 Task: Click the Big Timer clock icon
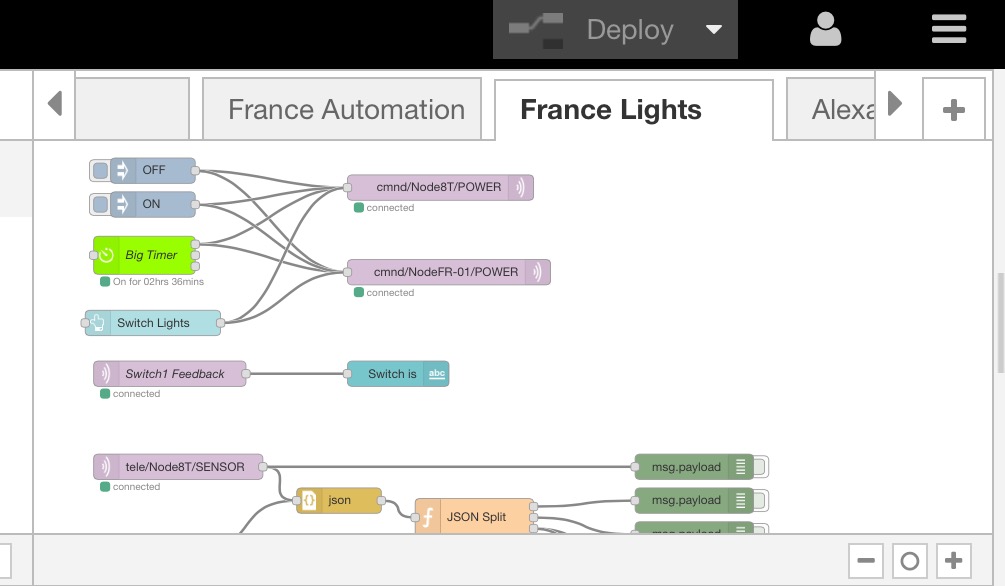click(x=106, y=255)
